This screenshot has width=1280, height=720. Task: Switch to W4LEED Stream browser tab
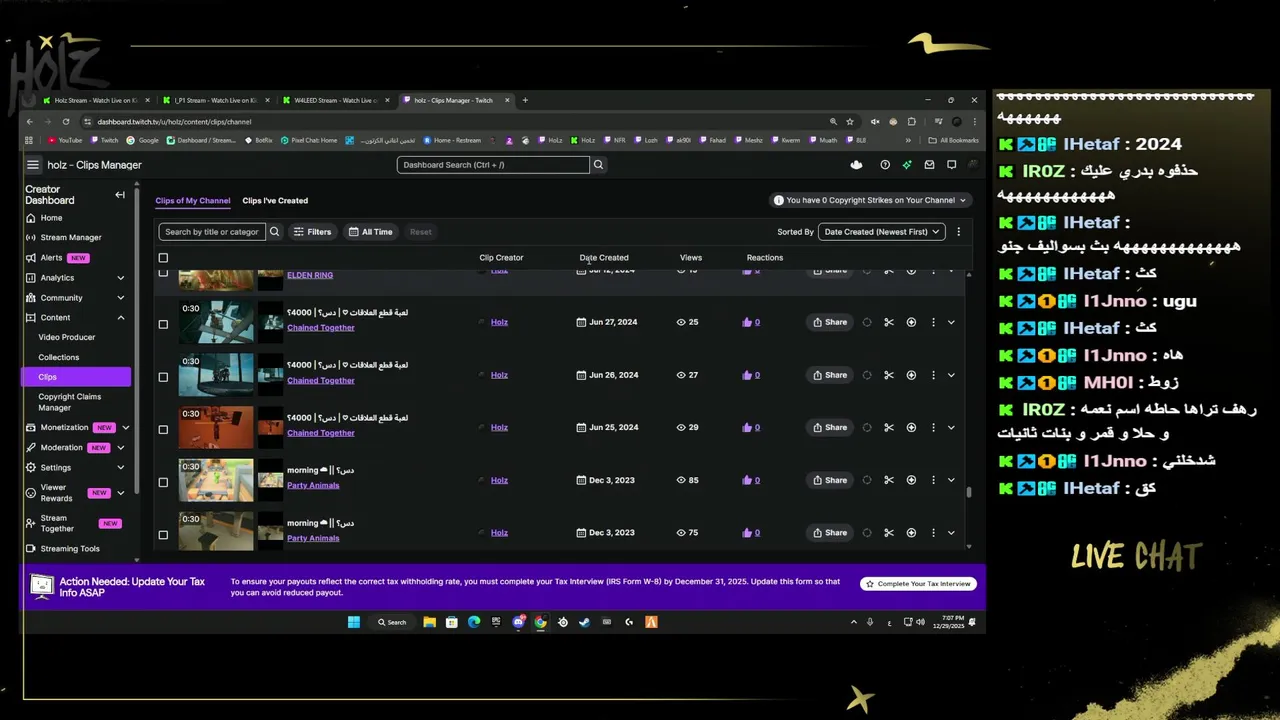335,100
